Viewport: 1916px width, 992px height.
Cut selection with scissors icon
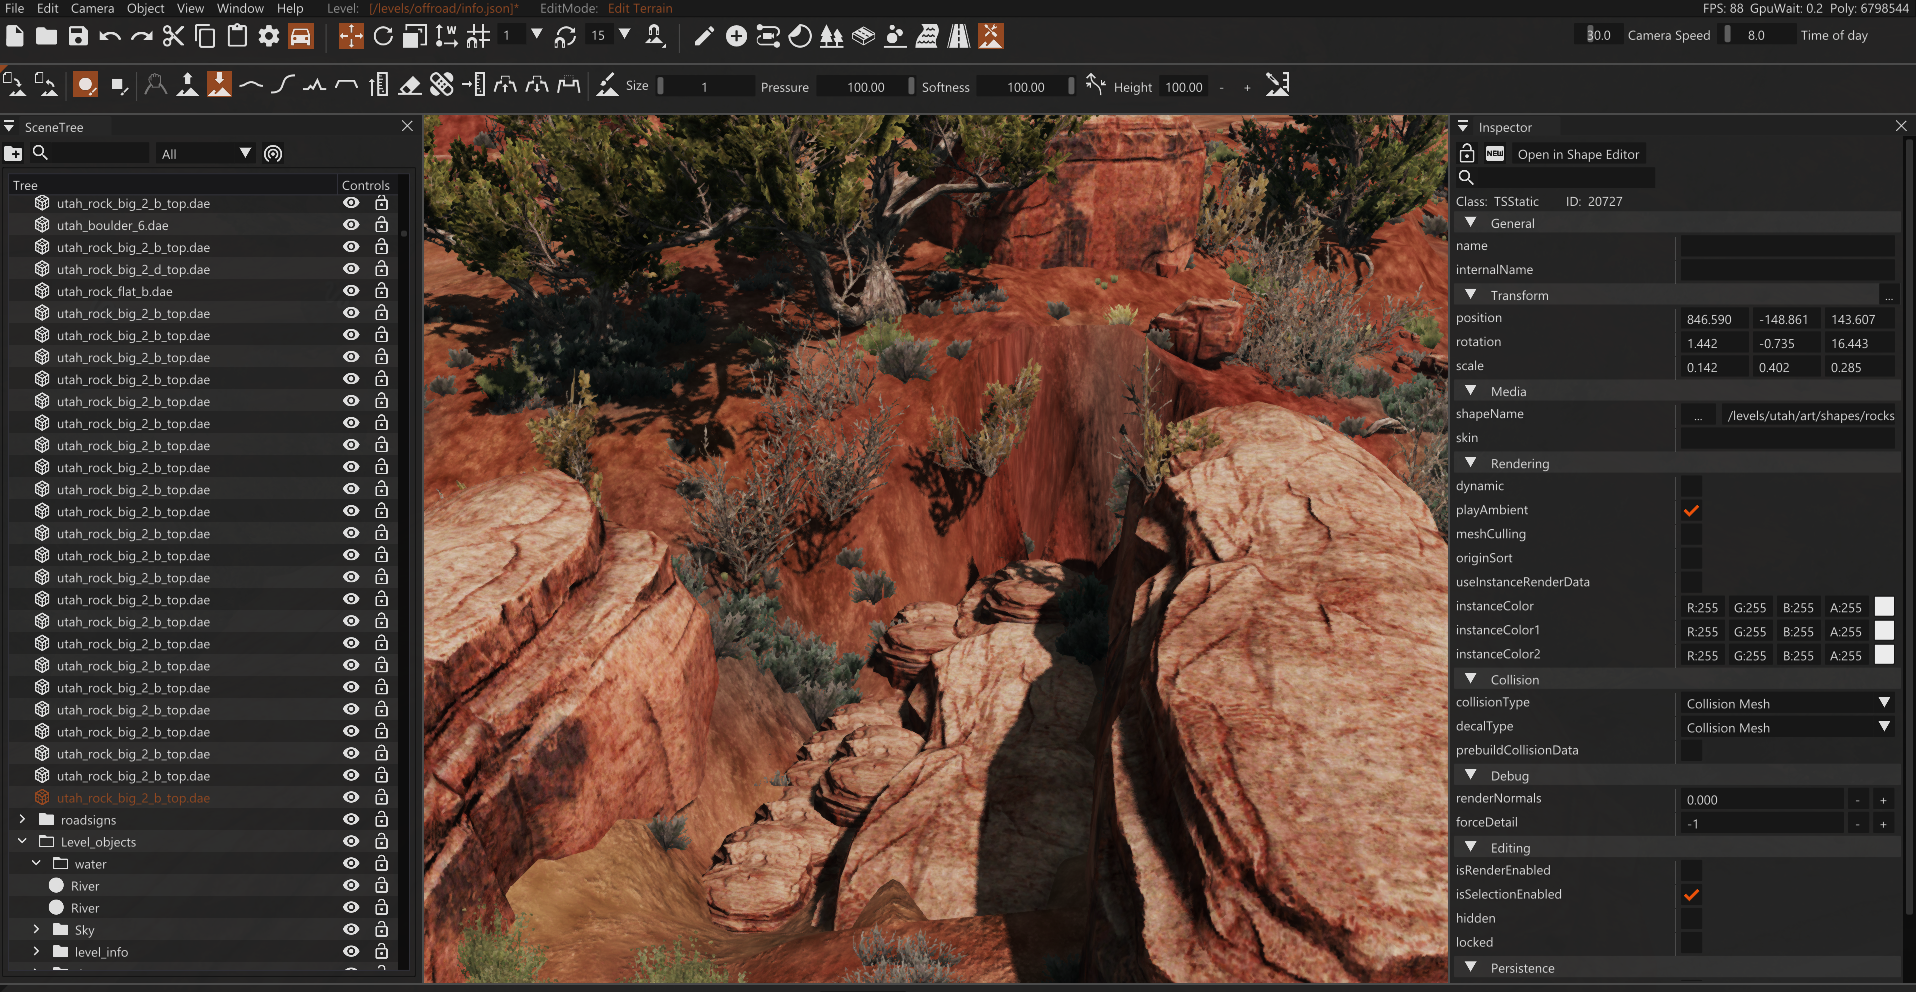coord(173,36)
